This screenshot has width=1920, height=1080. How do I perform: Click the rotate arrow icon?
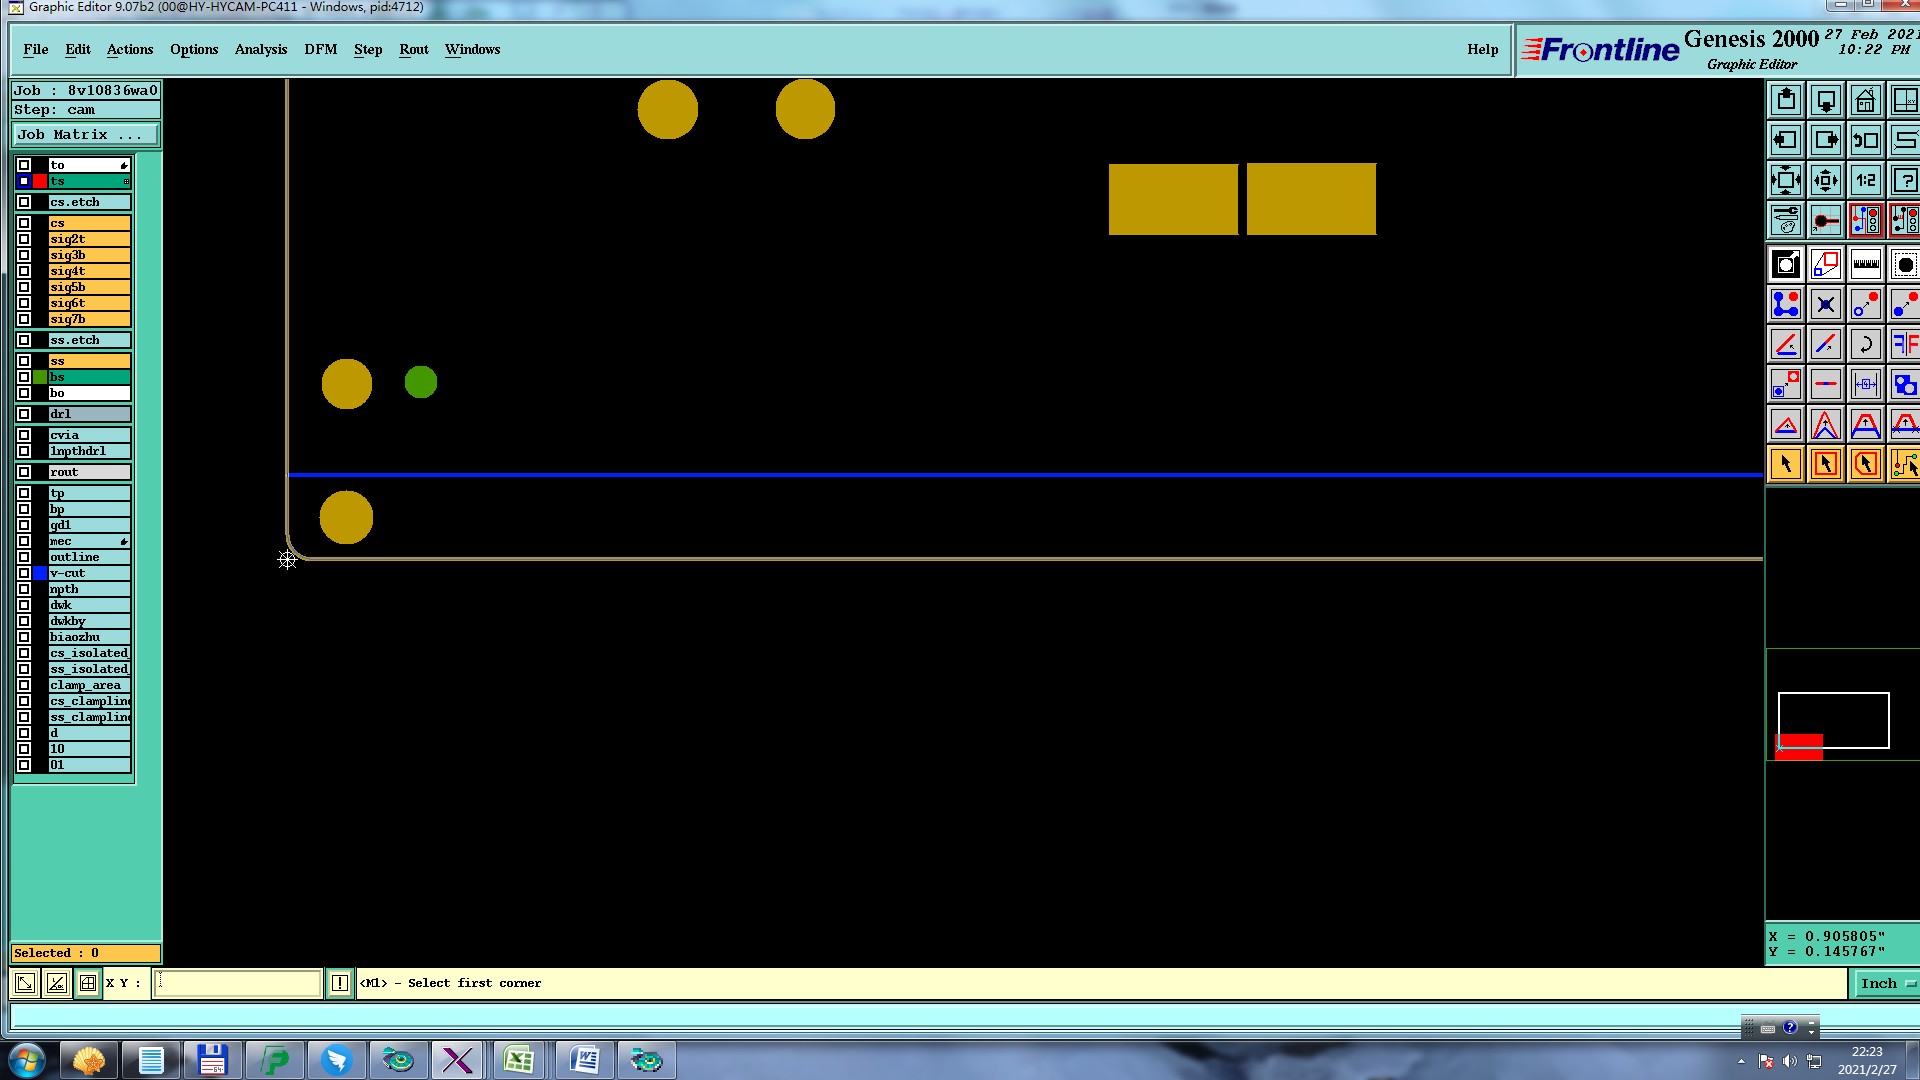pyautogui.click(x=1865, y=344)
